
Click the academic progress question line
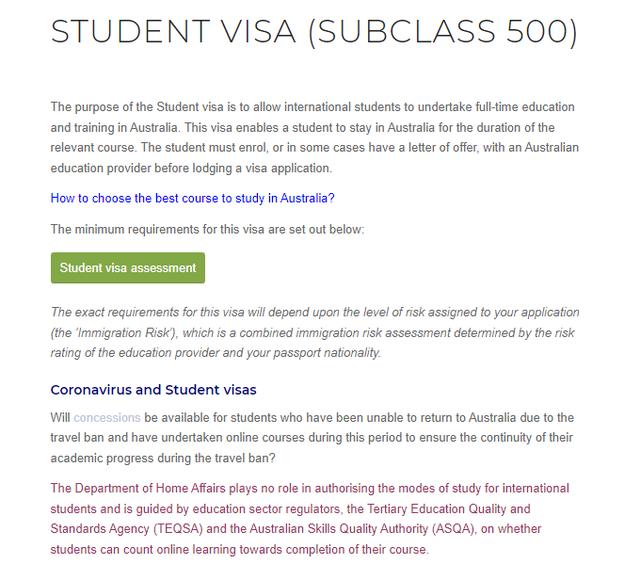tap(190, 457)
